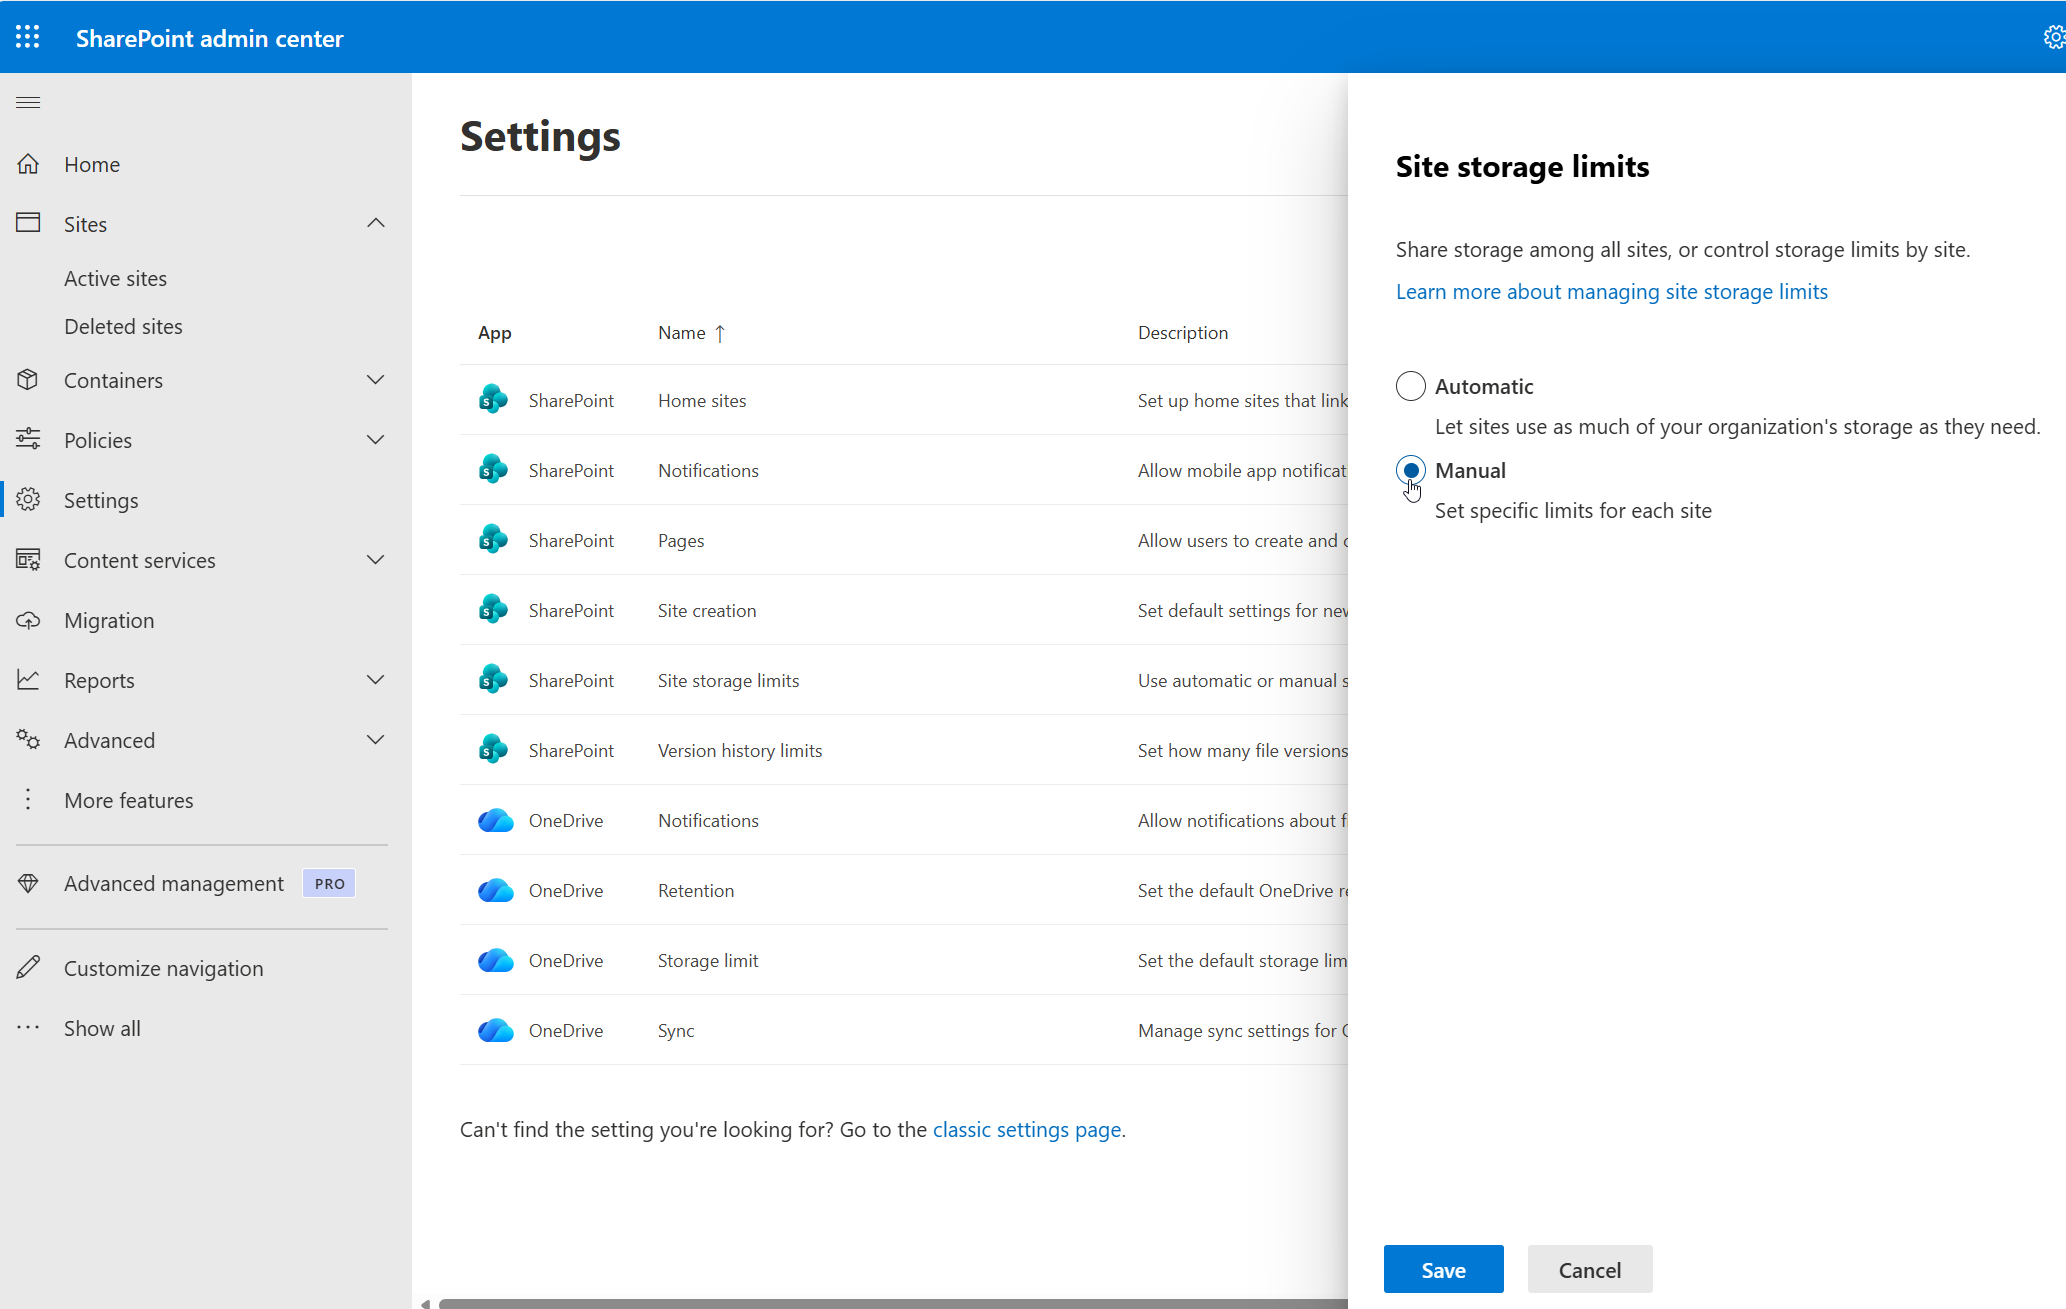This screenshot has height=1309, width=2066.
Task: Click OneDrive icon in Storage limit row
Action: (496, 960)
